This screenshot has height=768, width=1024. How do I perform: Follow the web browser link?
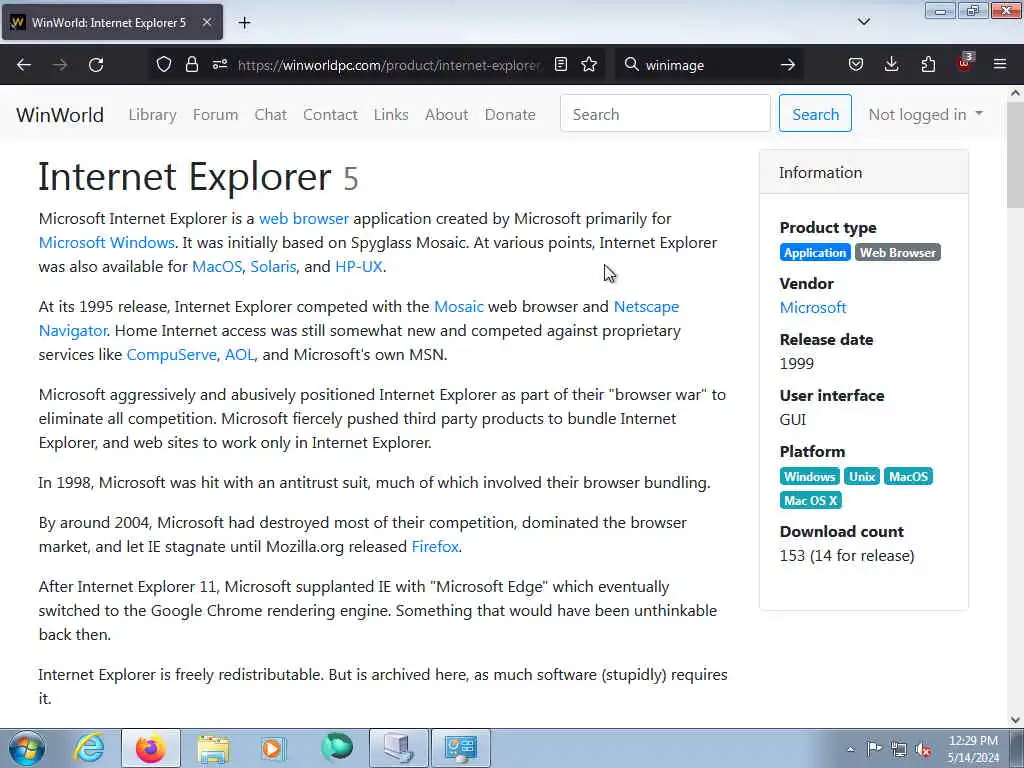pyautogui.click(x=304, y=219)
